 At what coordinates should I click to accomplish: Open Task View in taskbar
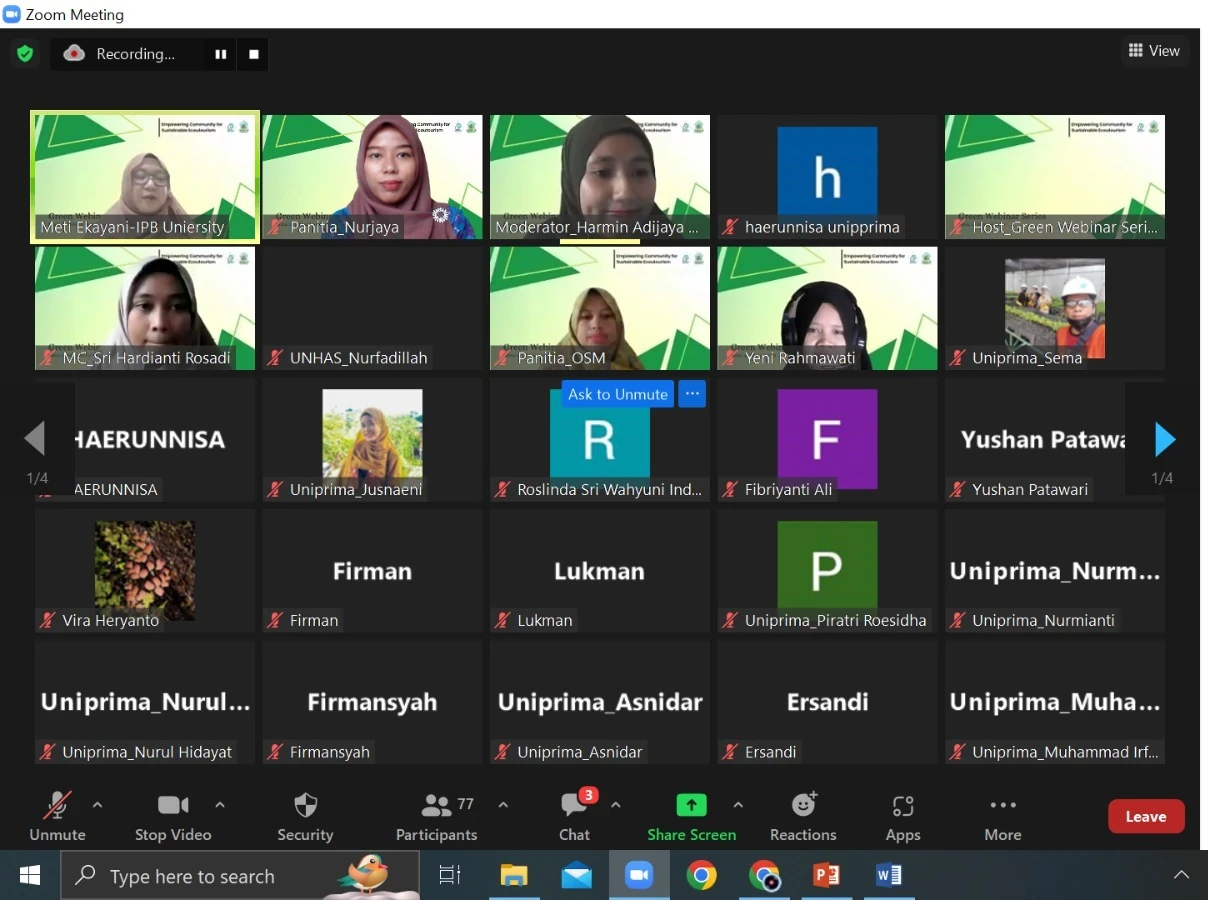450,876
